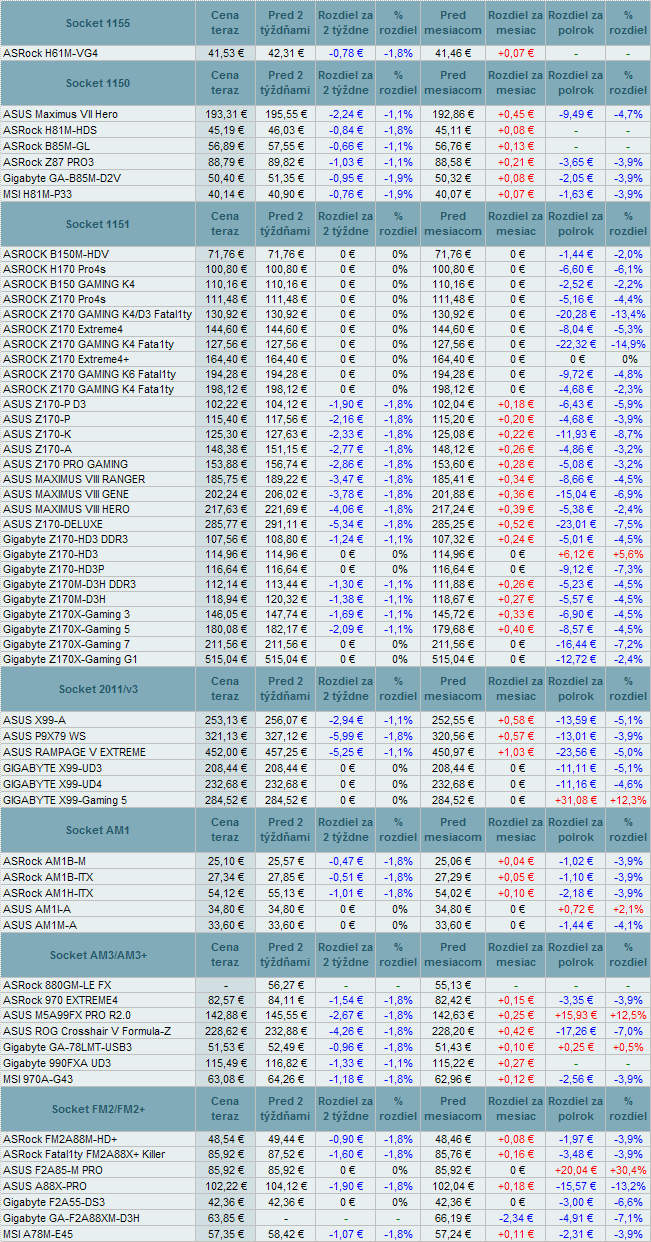This screenshot has width=651, height=1242.
Task: Select the ASUS Z170-P D3 name
Action: [44, 404]
